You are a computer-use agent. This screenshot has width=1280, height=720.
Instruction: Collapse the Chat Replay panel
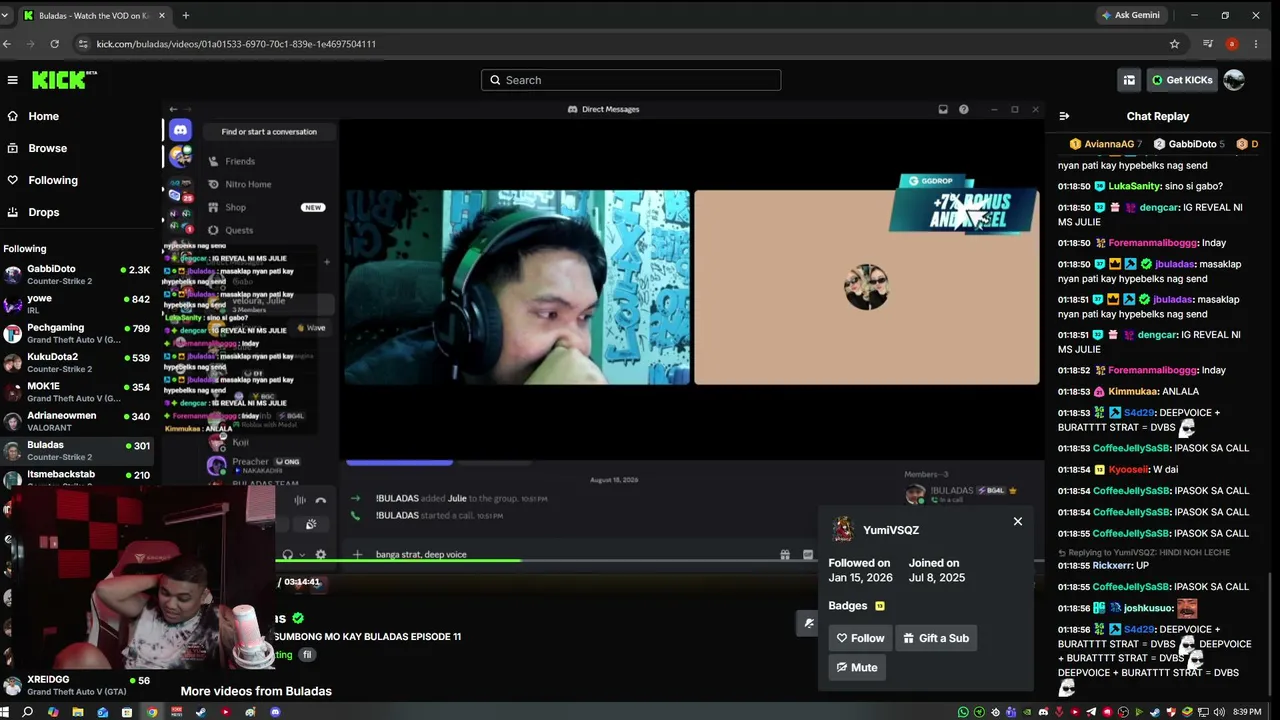tap(1064, 116)
